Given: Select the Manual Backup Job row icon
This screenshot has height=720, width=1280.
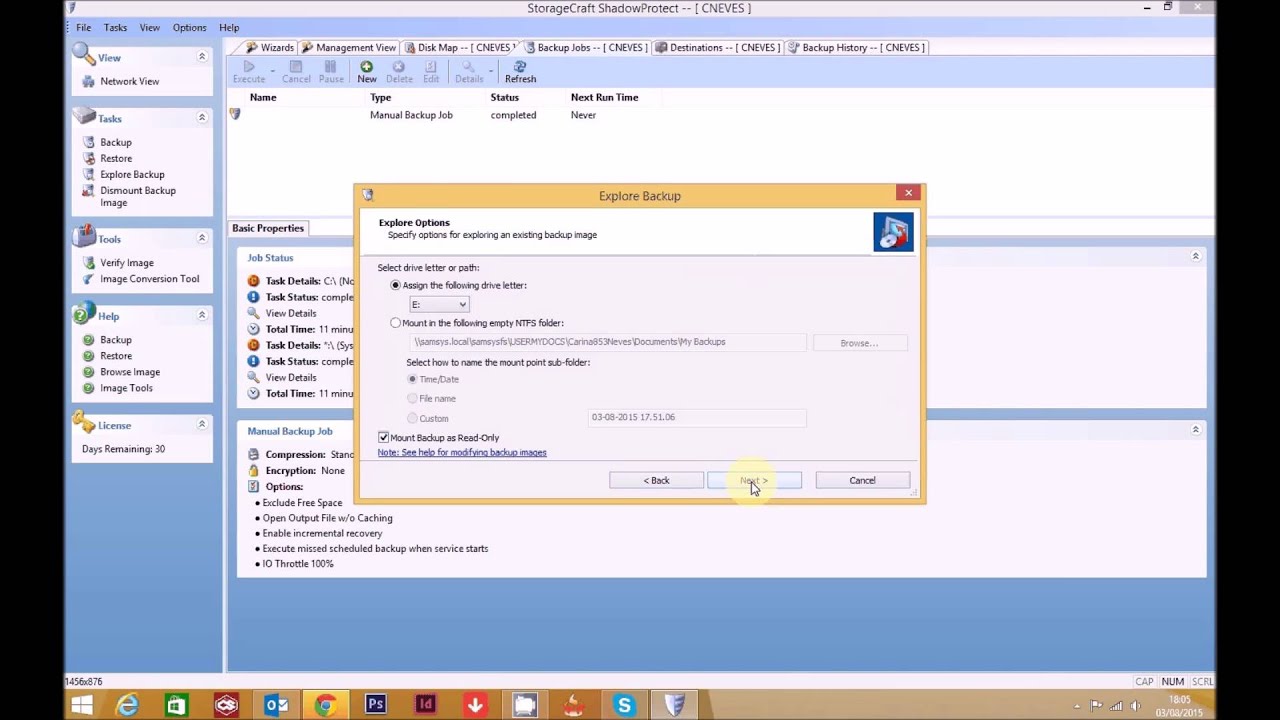Looking at the screenshot, I should click(x=235, y=115).
